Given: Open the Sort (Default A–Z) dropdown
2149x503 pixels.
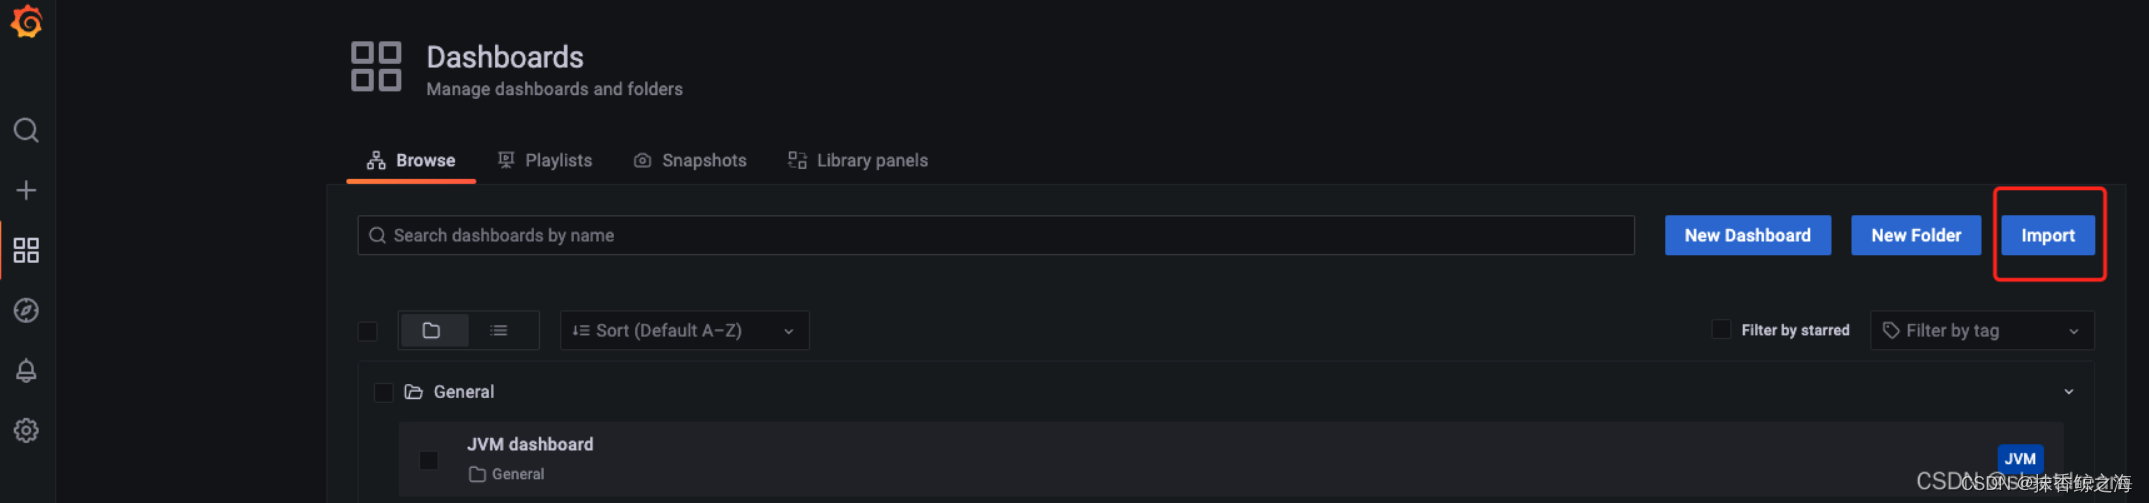Looking at the screenshot, I should (x=684, y=331).
